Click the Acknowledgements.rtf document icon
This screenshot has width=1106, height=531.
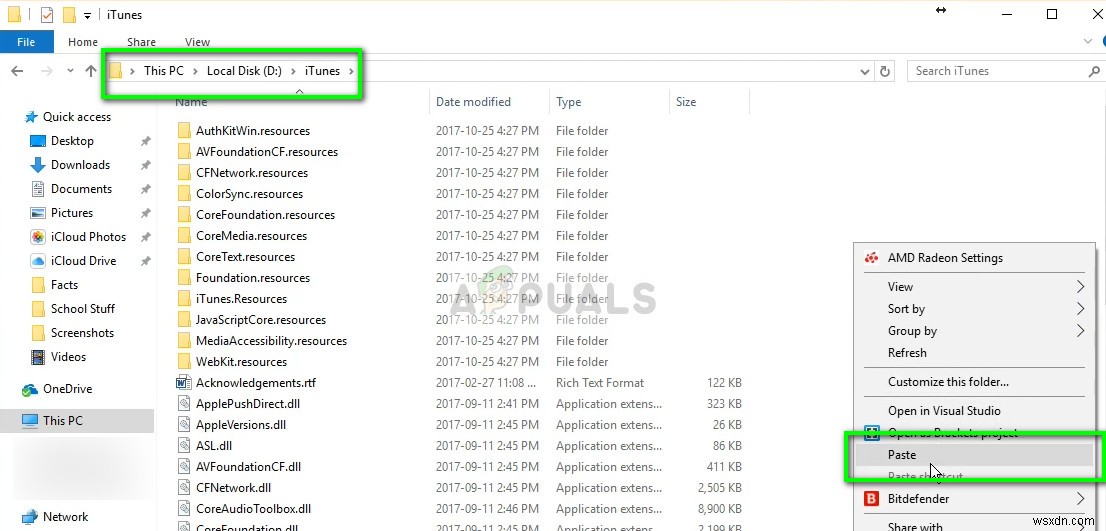click(x=184, y=383)
